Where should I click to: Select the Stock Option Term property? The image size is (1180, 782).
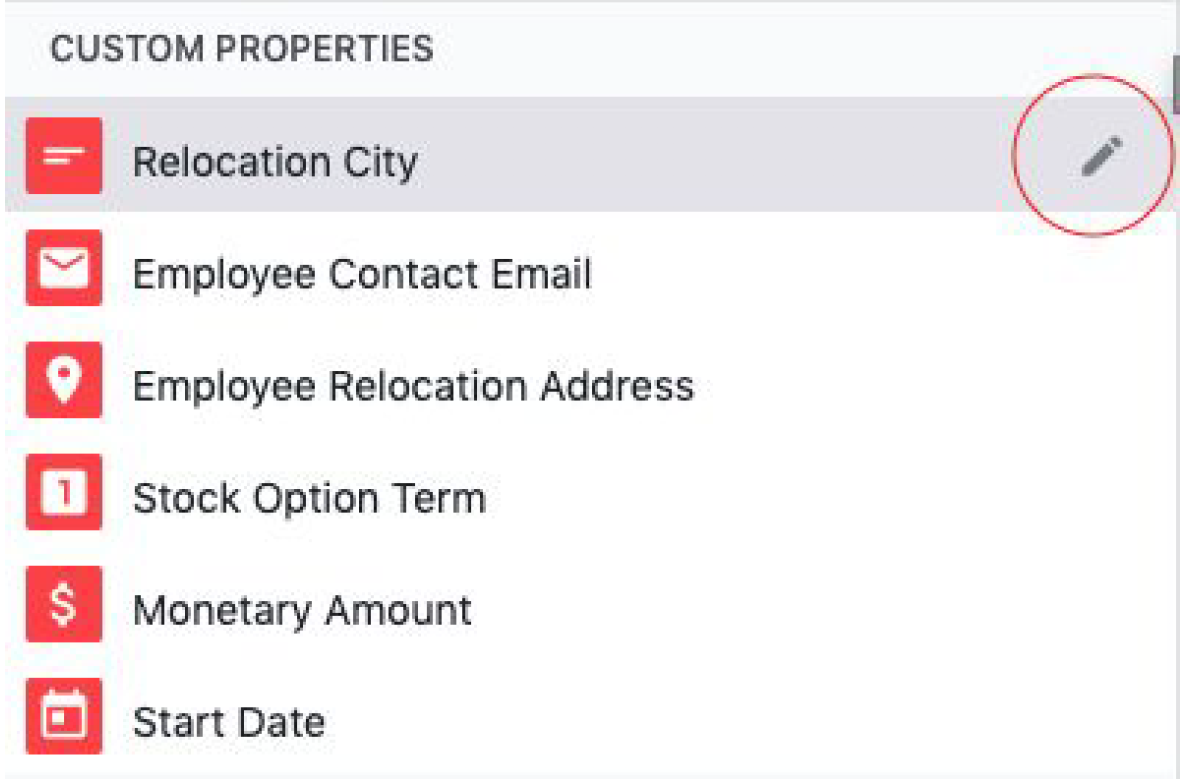pos(309,497)
